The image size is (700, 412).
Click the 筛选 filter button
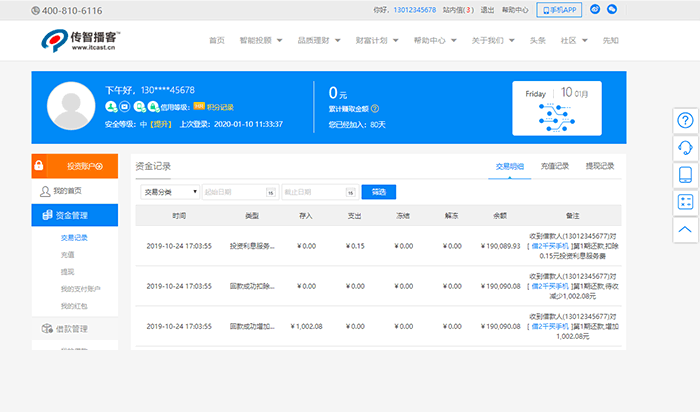pyautogui.click(x=378, y=191)
